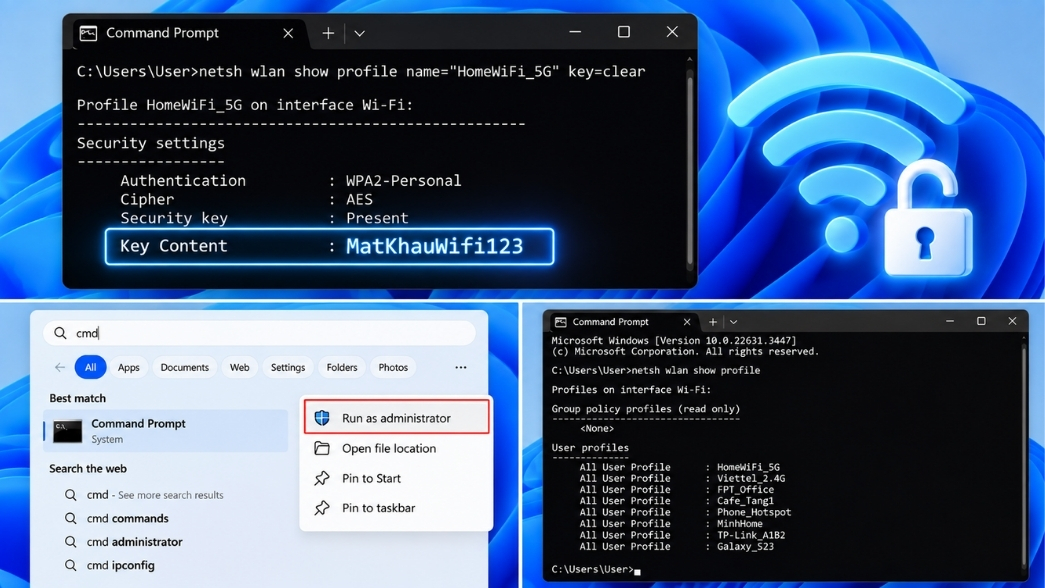Close the tab in bottom-right Command Prompt window
1045x588 pixels.
click(686, 322)
